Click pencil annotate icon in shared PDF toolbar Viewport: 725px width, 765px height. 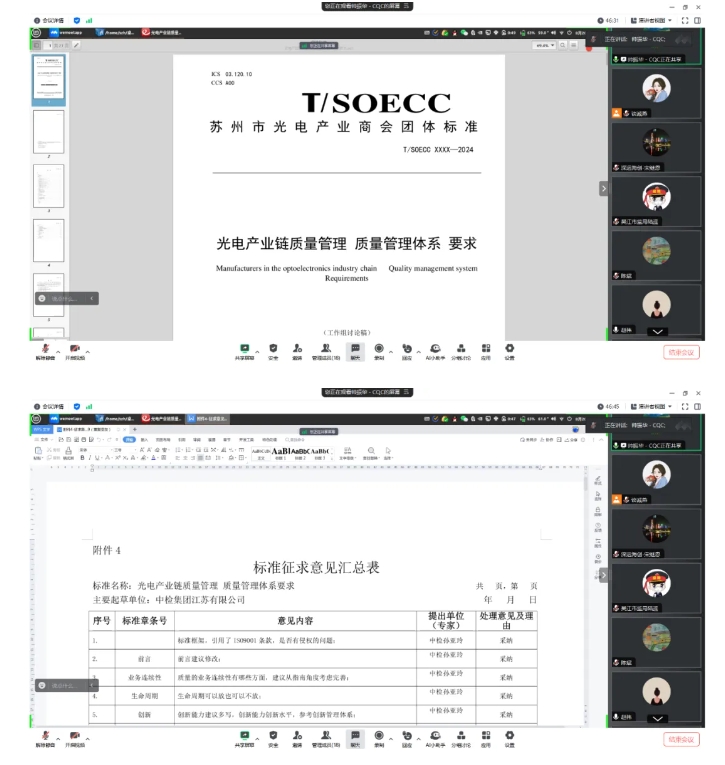click(77, 45)
